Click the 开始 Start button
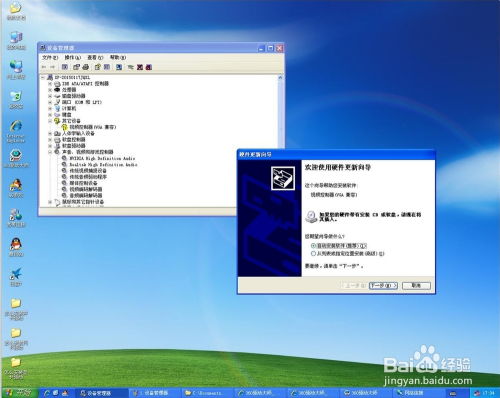500x398 pixels. pos(19,393)
